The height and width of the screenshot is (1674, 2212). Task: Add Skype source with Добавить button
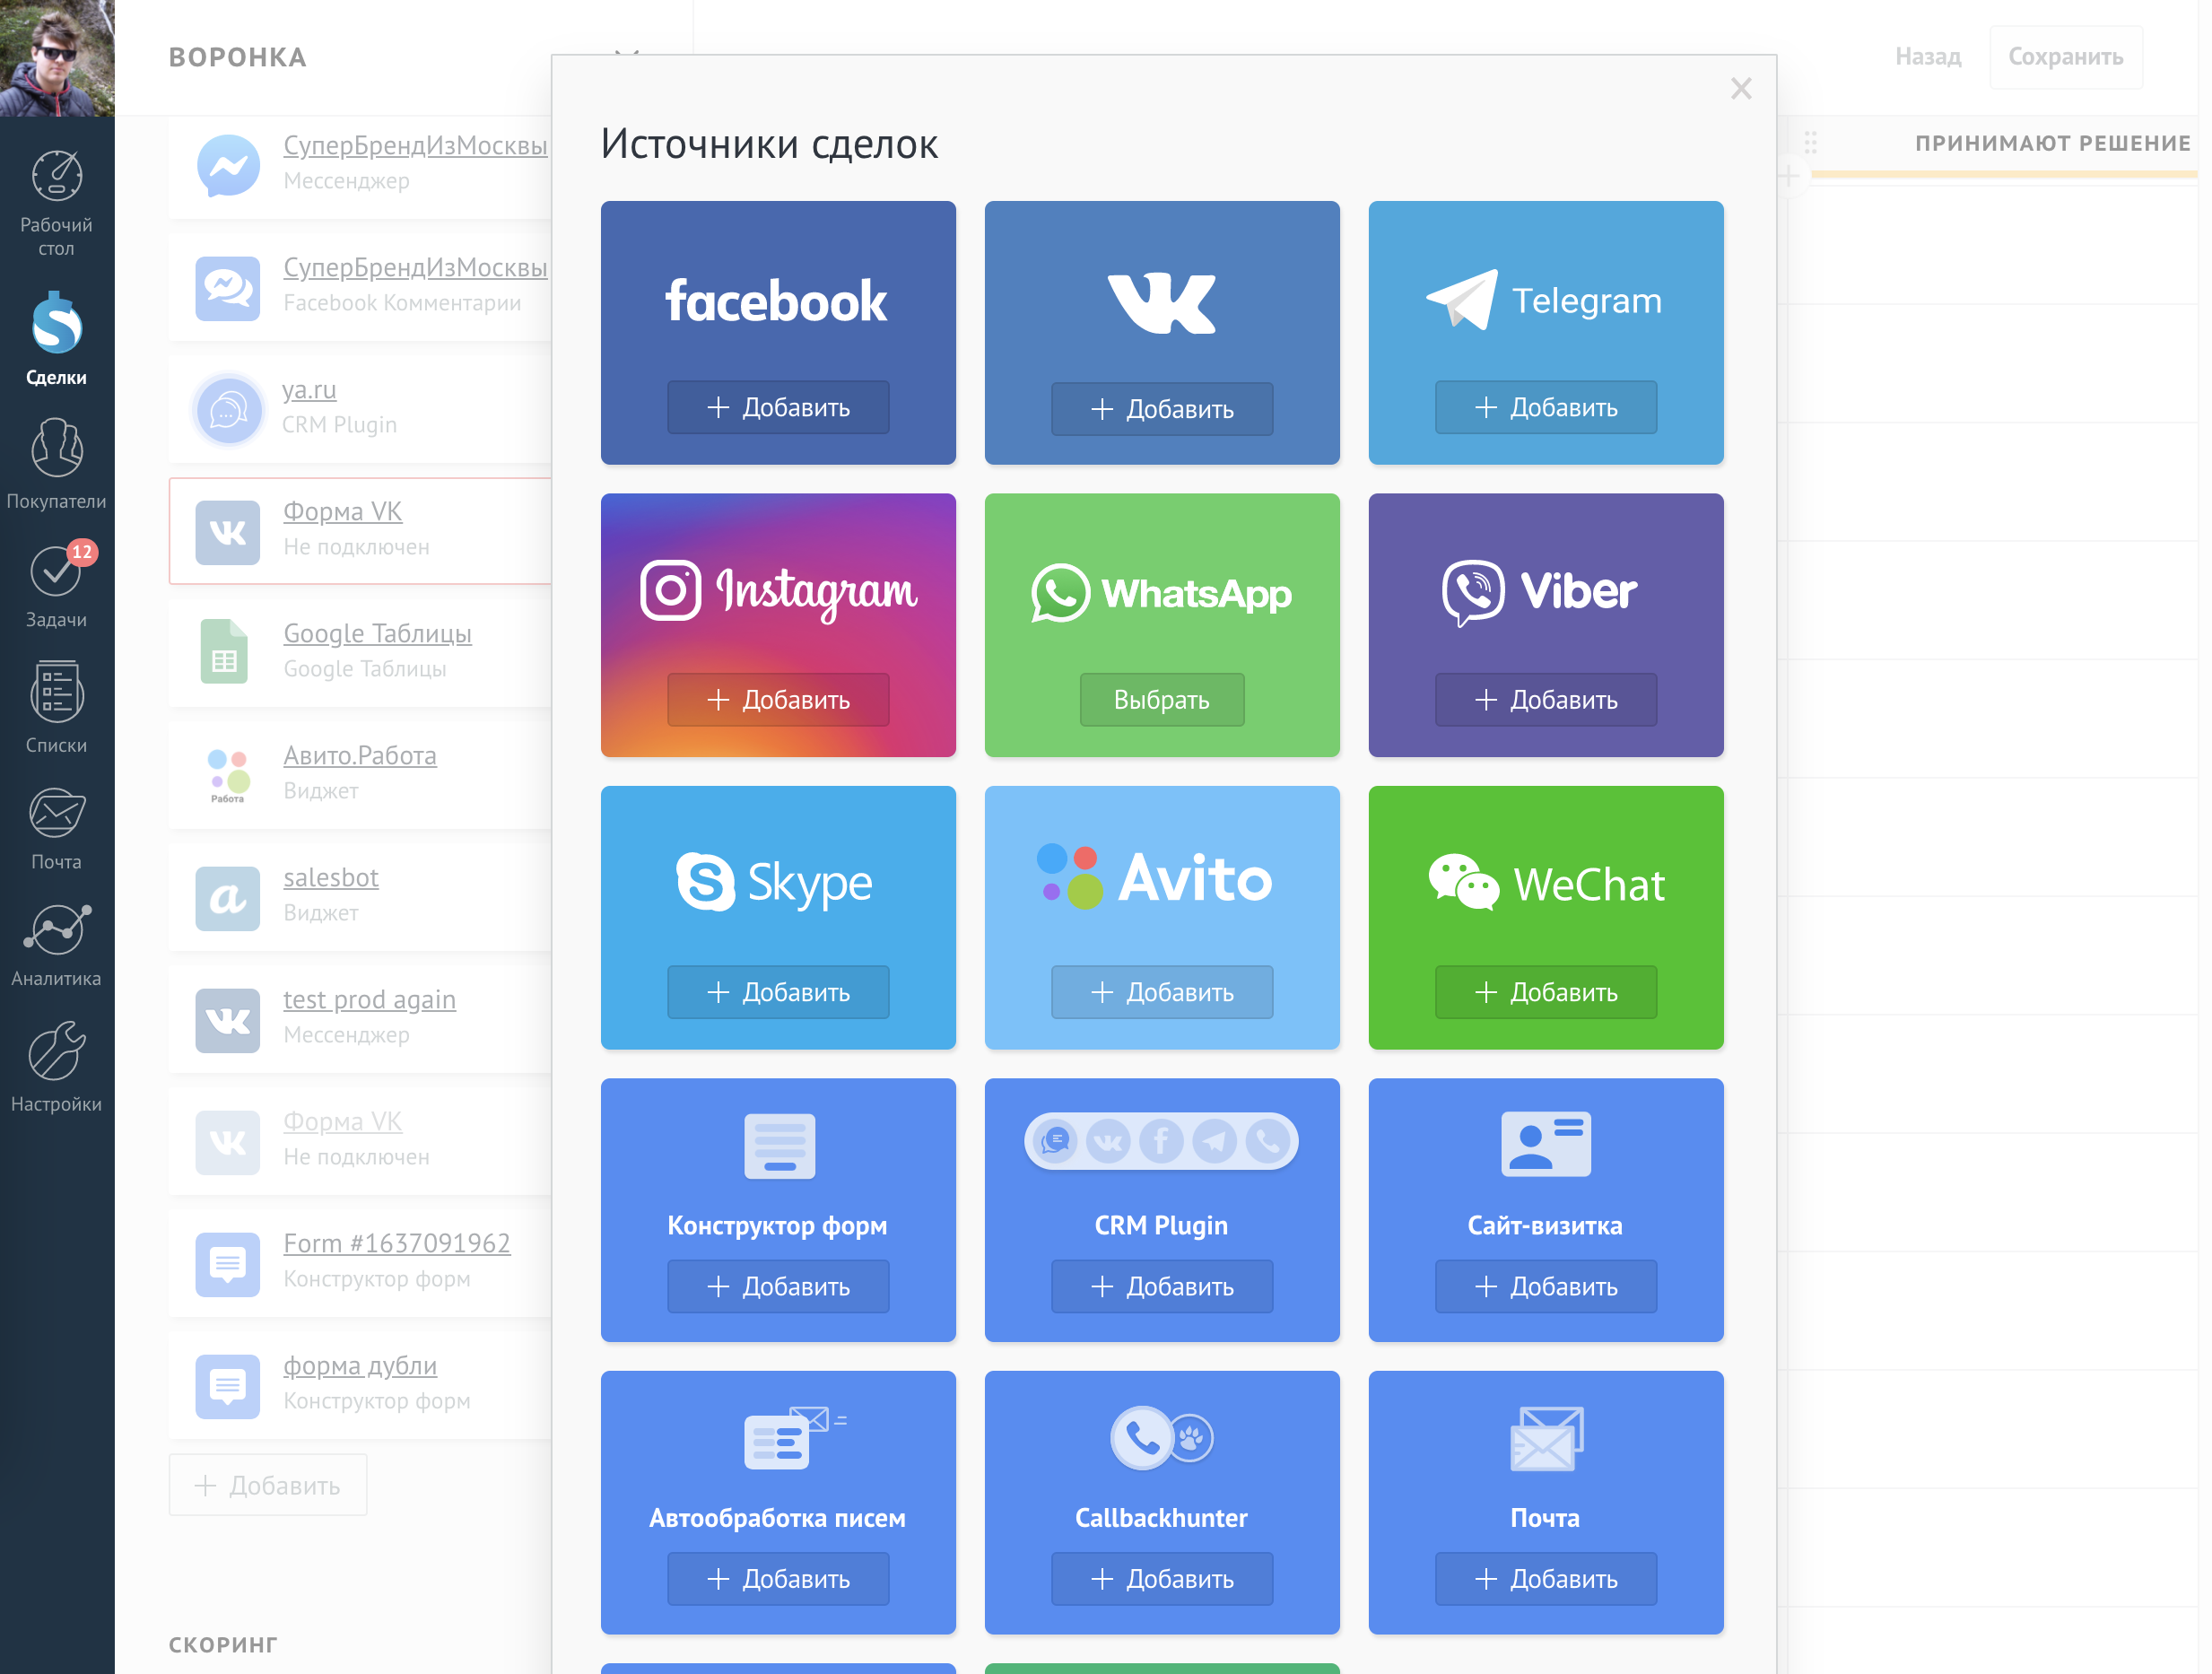click(778, 992)
